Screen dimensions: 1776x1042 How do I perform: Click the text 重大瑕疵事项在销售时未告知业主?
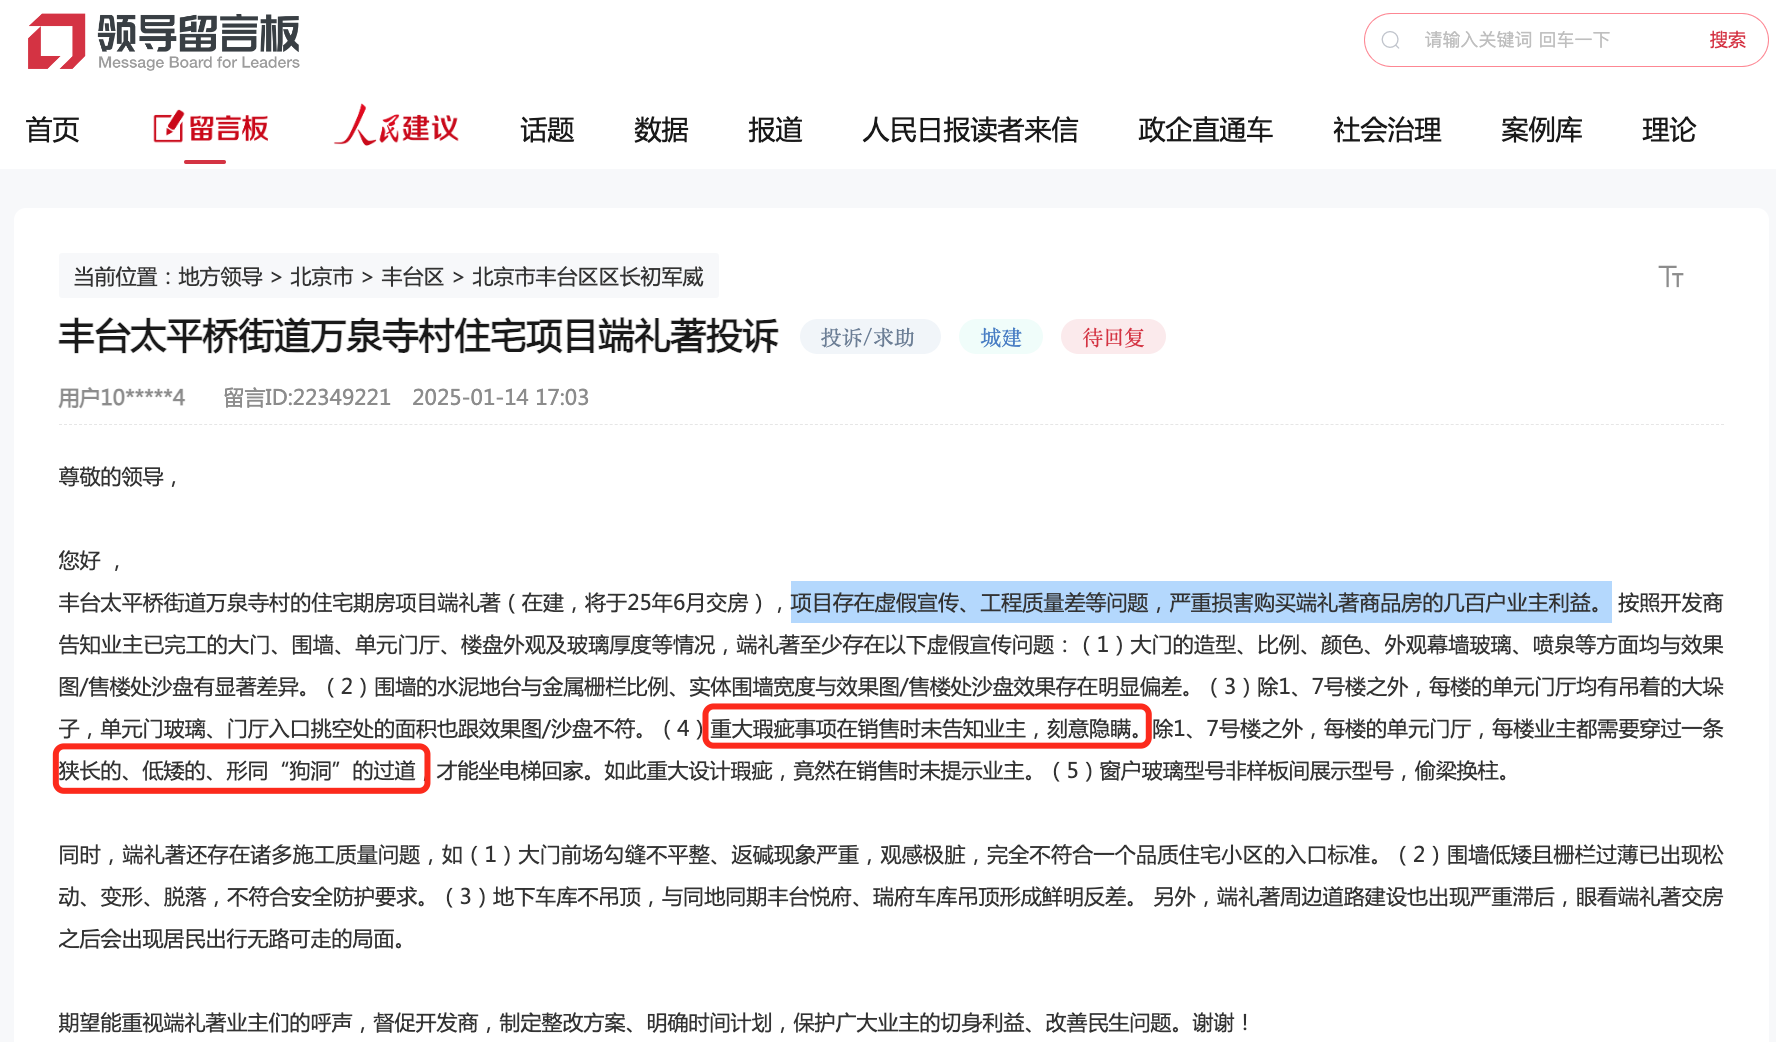(868, 729)
